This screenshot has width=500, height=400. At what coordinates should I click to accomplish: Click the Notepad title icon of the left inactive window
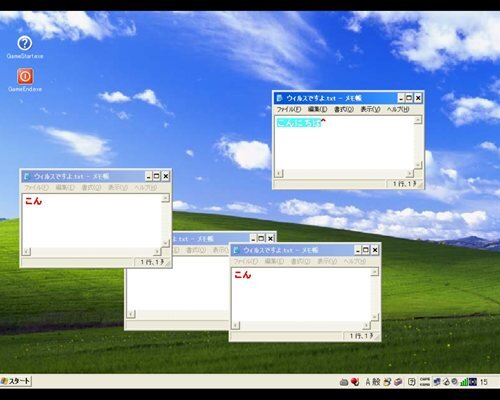tap(27, 176)
